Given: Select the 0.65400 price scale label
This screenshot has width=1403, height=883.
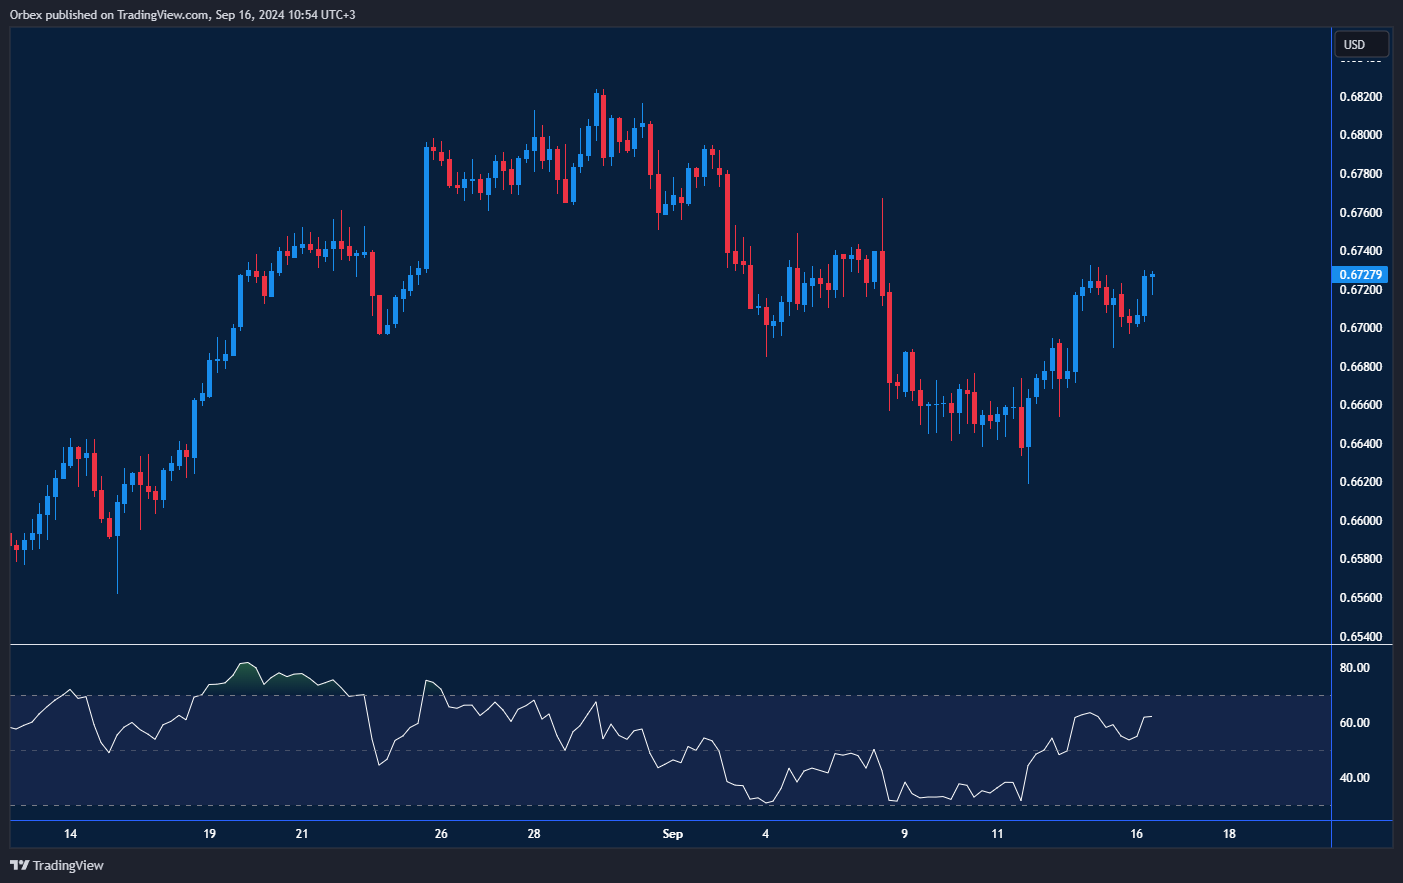Looking at the screenshot, I should tap(1360, 637).
